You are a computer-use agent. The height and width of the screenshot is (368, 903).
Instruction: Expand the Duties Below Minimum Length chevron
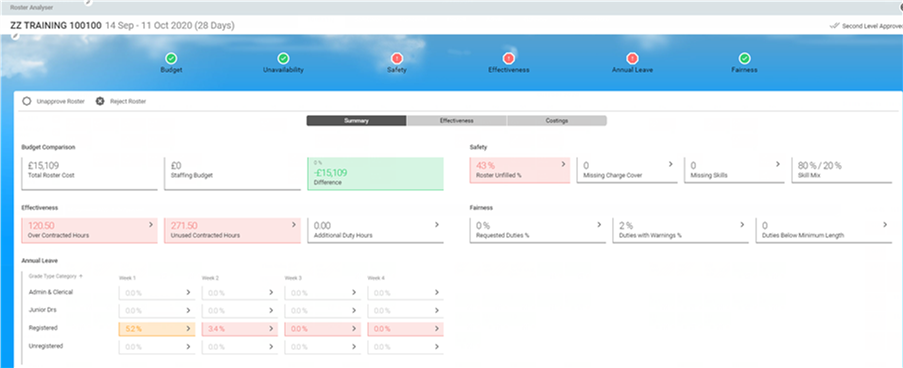(885, 225)
